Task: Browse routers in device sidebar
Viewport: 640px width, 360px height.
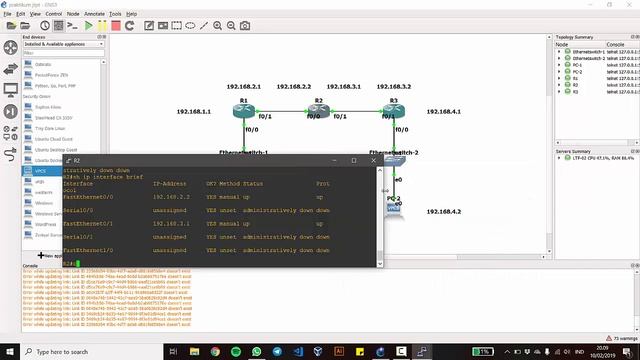Action: coord(11,47)
